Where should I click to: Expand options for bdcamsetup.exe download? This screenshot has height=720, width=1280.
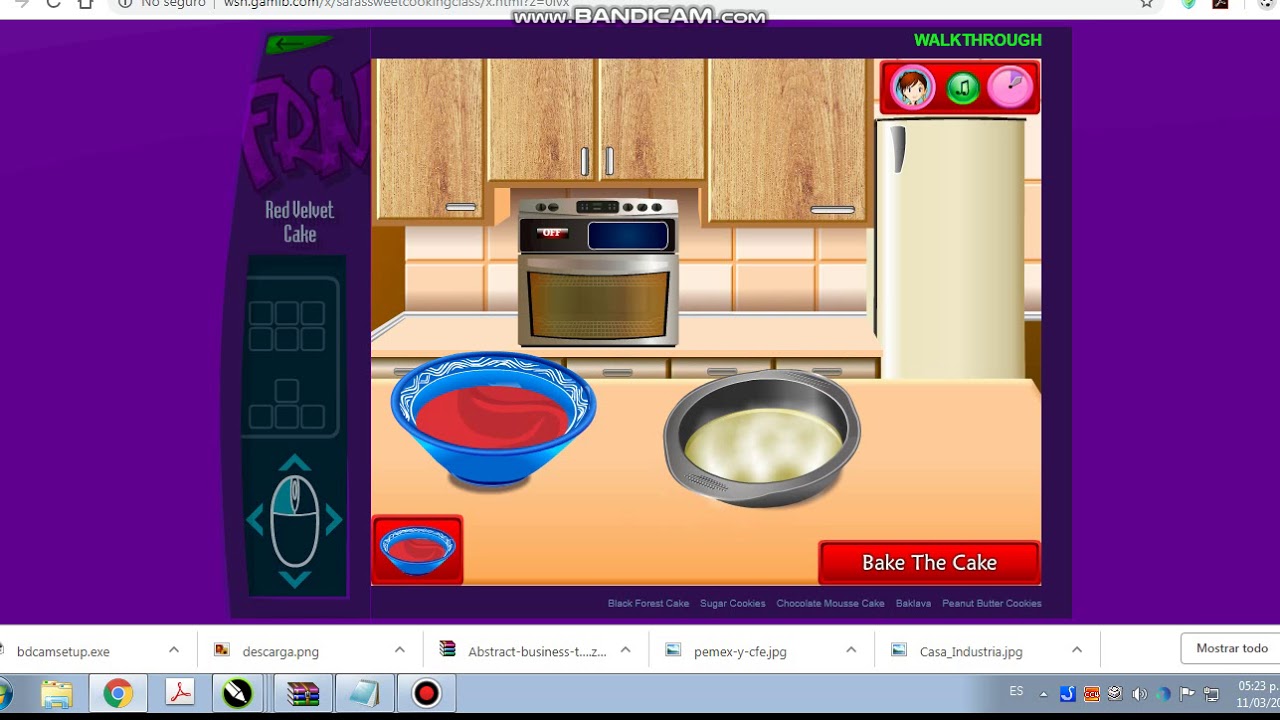point(173,650)
